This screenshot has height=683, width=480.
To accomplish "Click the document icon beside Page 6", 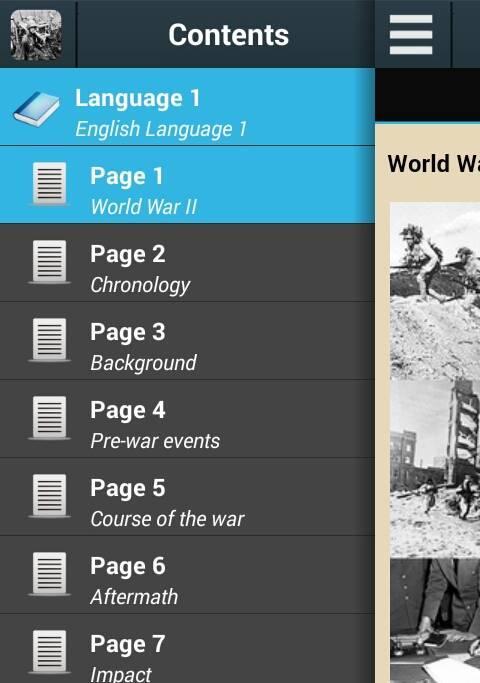I will pos(50,574).
